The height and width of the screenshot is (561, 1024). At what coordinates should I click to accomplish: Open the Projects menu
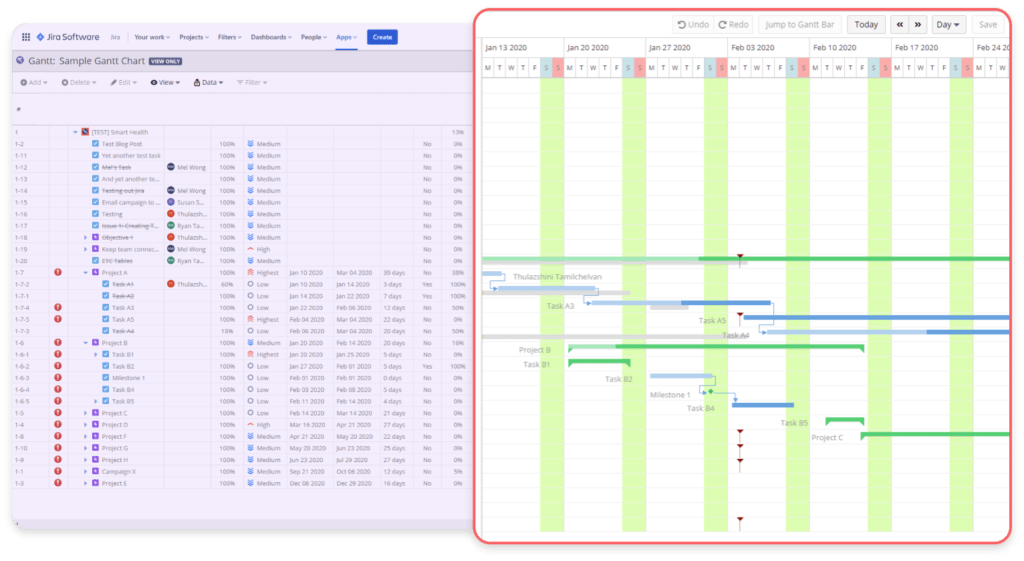click(x=194, y=37)
